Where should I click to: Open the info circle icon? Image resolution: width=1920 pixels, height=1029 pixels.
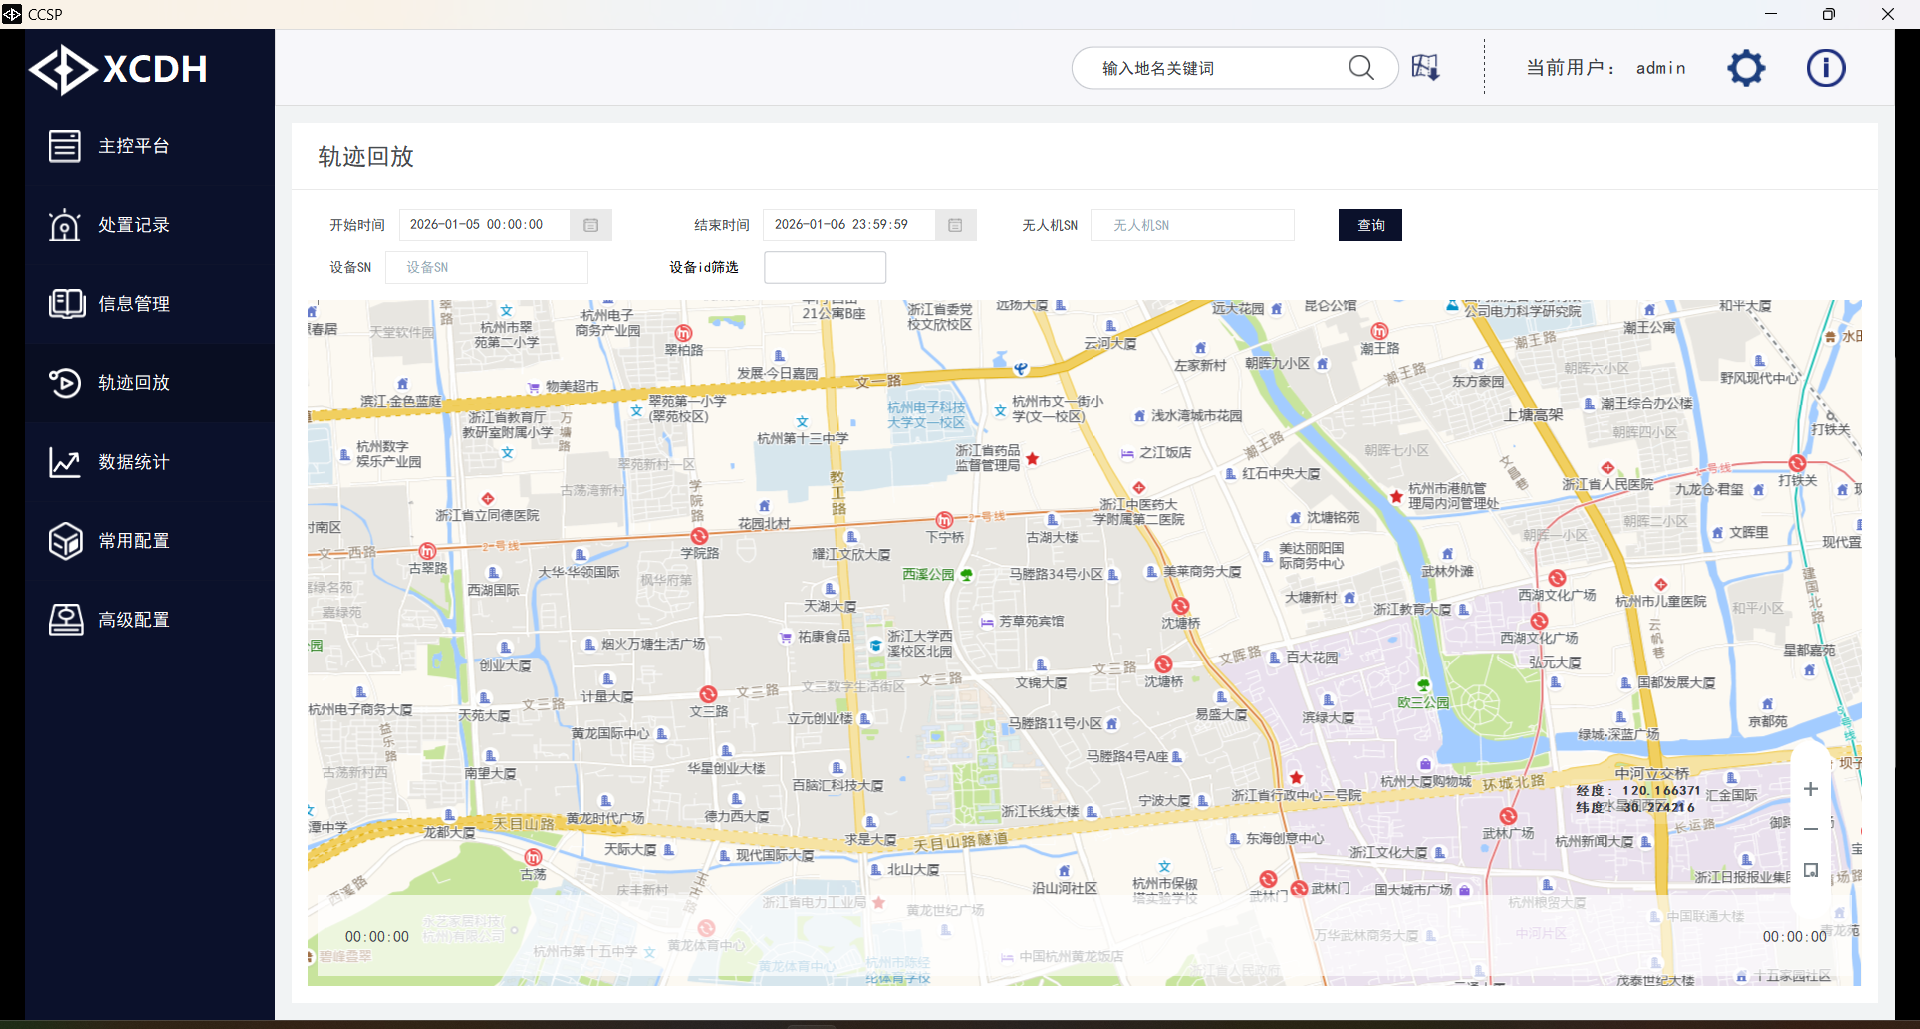click(x=1825, y=68)
